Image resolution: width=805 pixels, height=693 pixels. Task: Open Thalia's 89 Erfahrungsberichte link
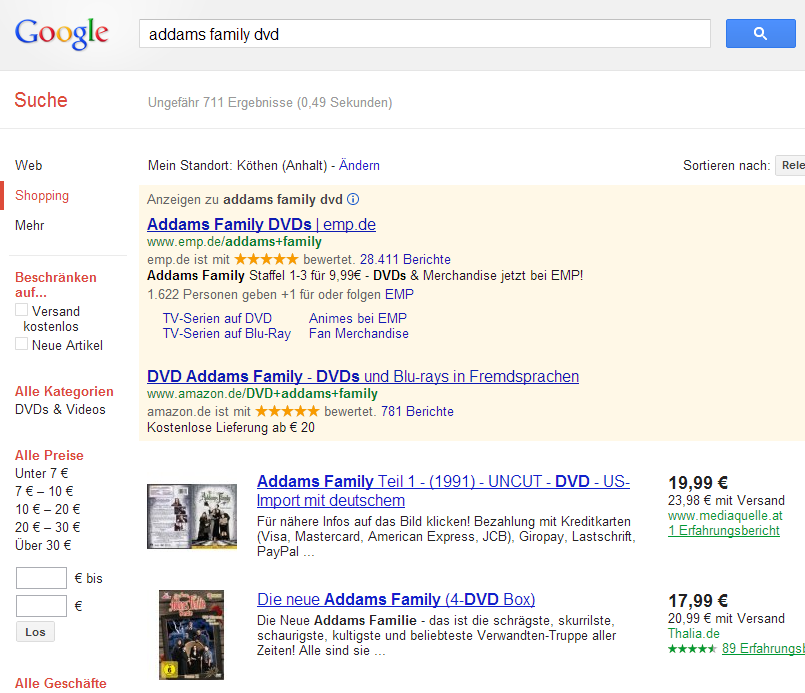pyautogui.click(x=763, y=648)
